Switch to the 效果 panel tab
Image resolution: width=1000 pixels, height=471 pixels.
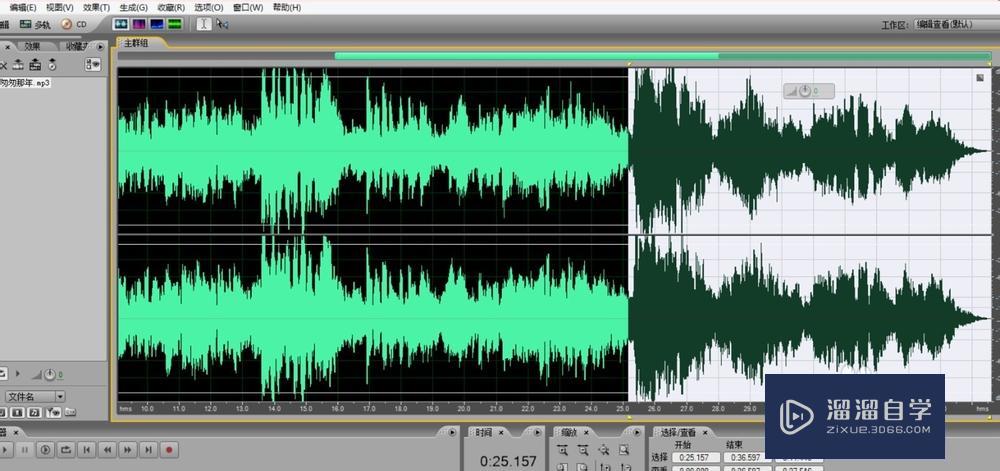(x=32, y=46)
